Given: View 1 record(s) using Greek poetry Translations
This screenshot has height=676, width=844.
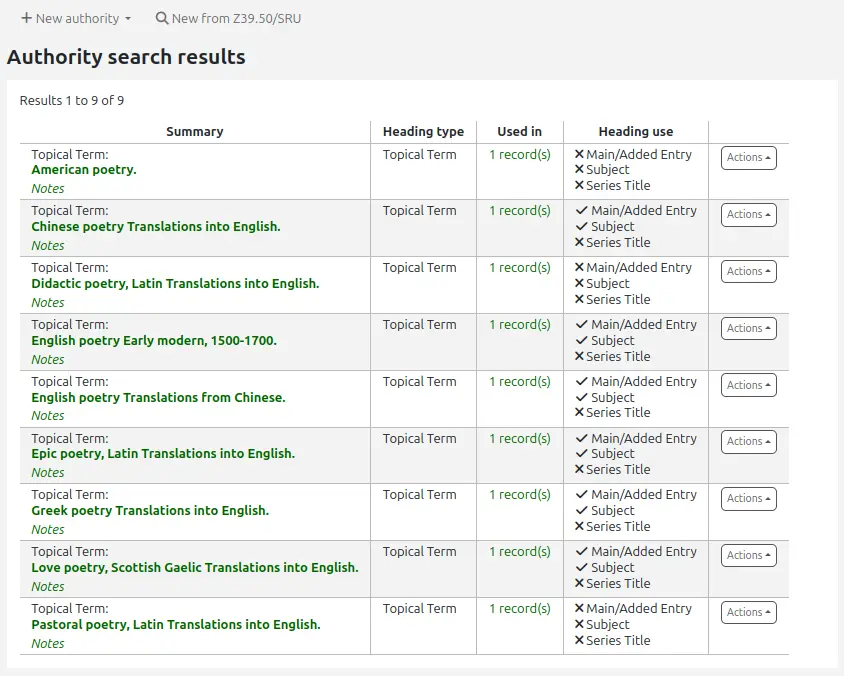Looking at the screenshot, I should click(x=520, y=495).
